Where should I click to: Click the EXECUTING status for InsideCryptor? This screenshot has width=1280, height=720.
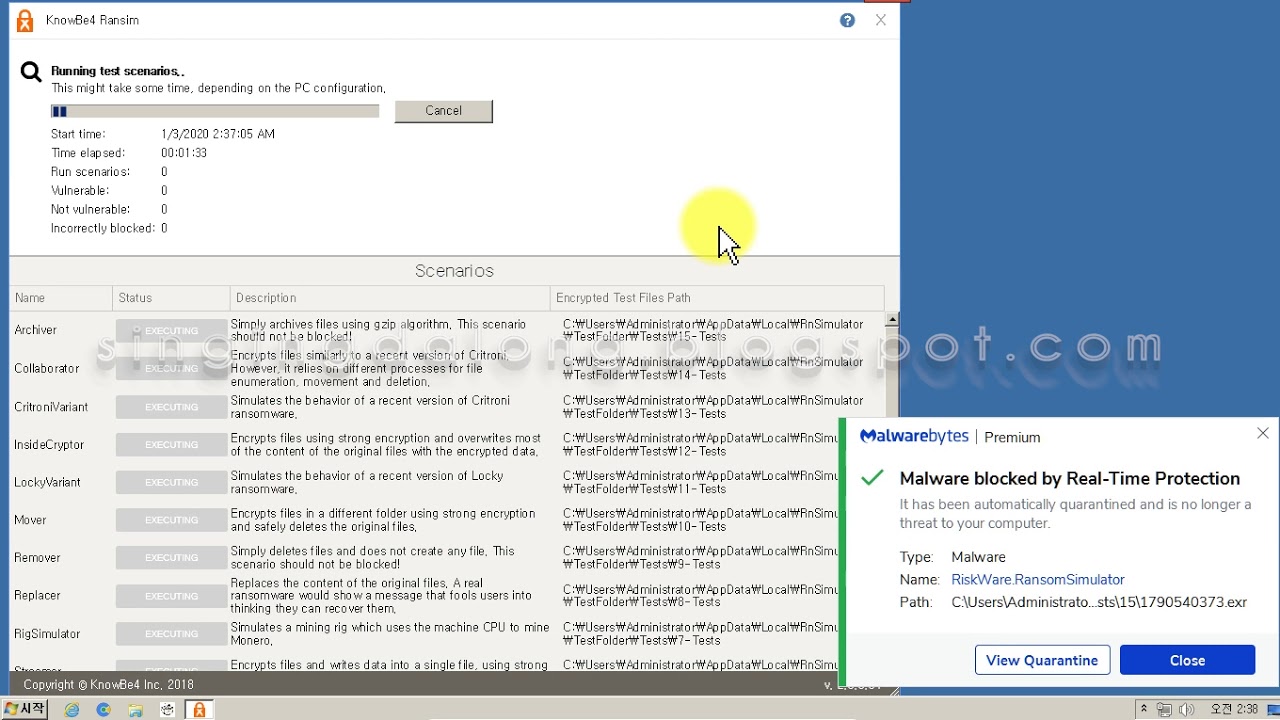pos(172,445)
